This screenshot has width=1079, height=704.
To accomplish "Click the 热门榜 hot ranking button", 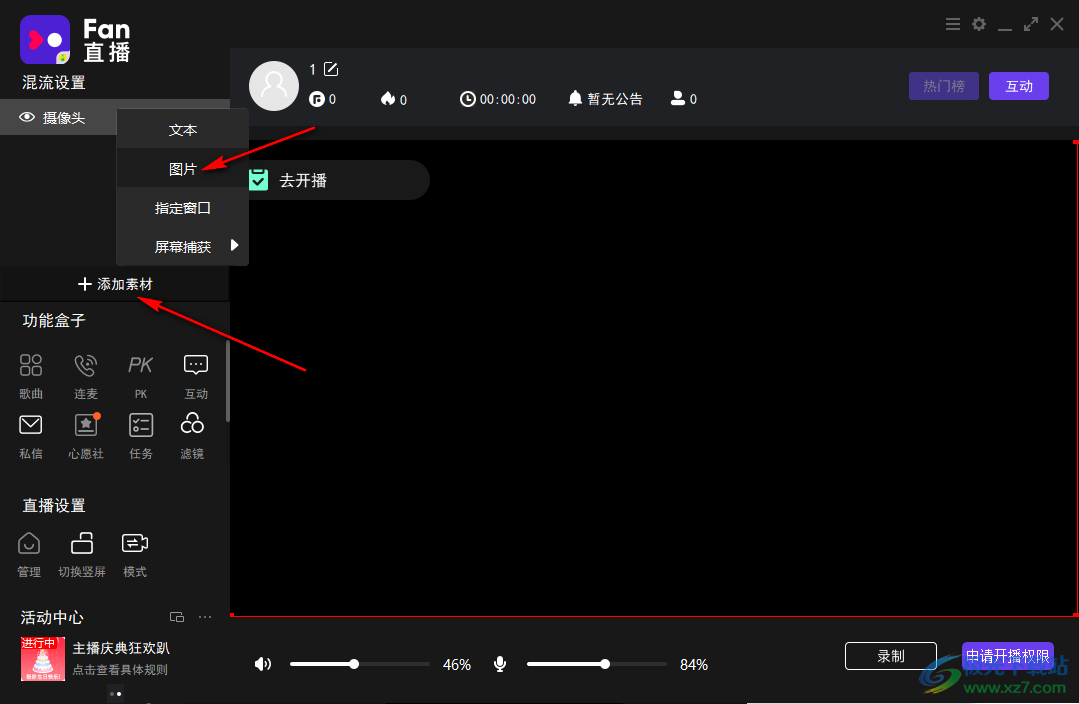I will coord(943,86).
